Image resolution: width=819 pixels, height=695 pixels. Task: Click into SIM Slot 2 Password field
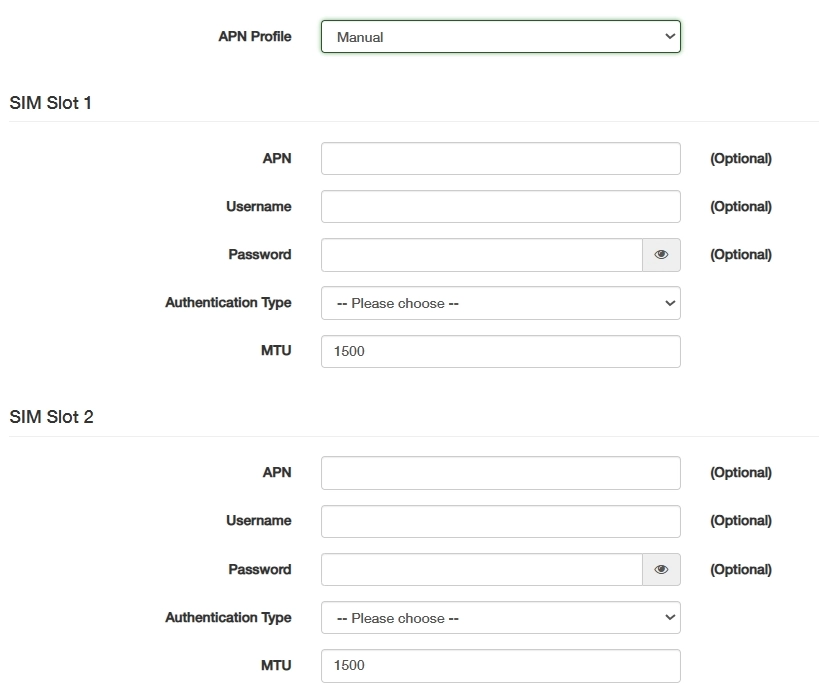pos(481,569)
